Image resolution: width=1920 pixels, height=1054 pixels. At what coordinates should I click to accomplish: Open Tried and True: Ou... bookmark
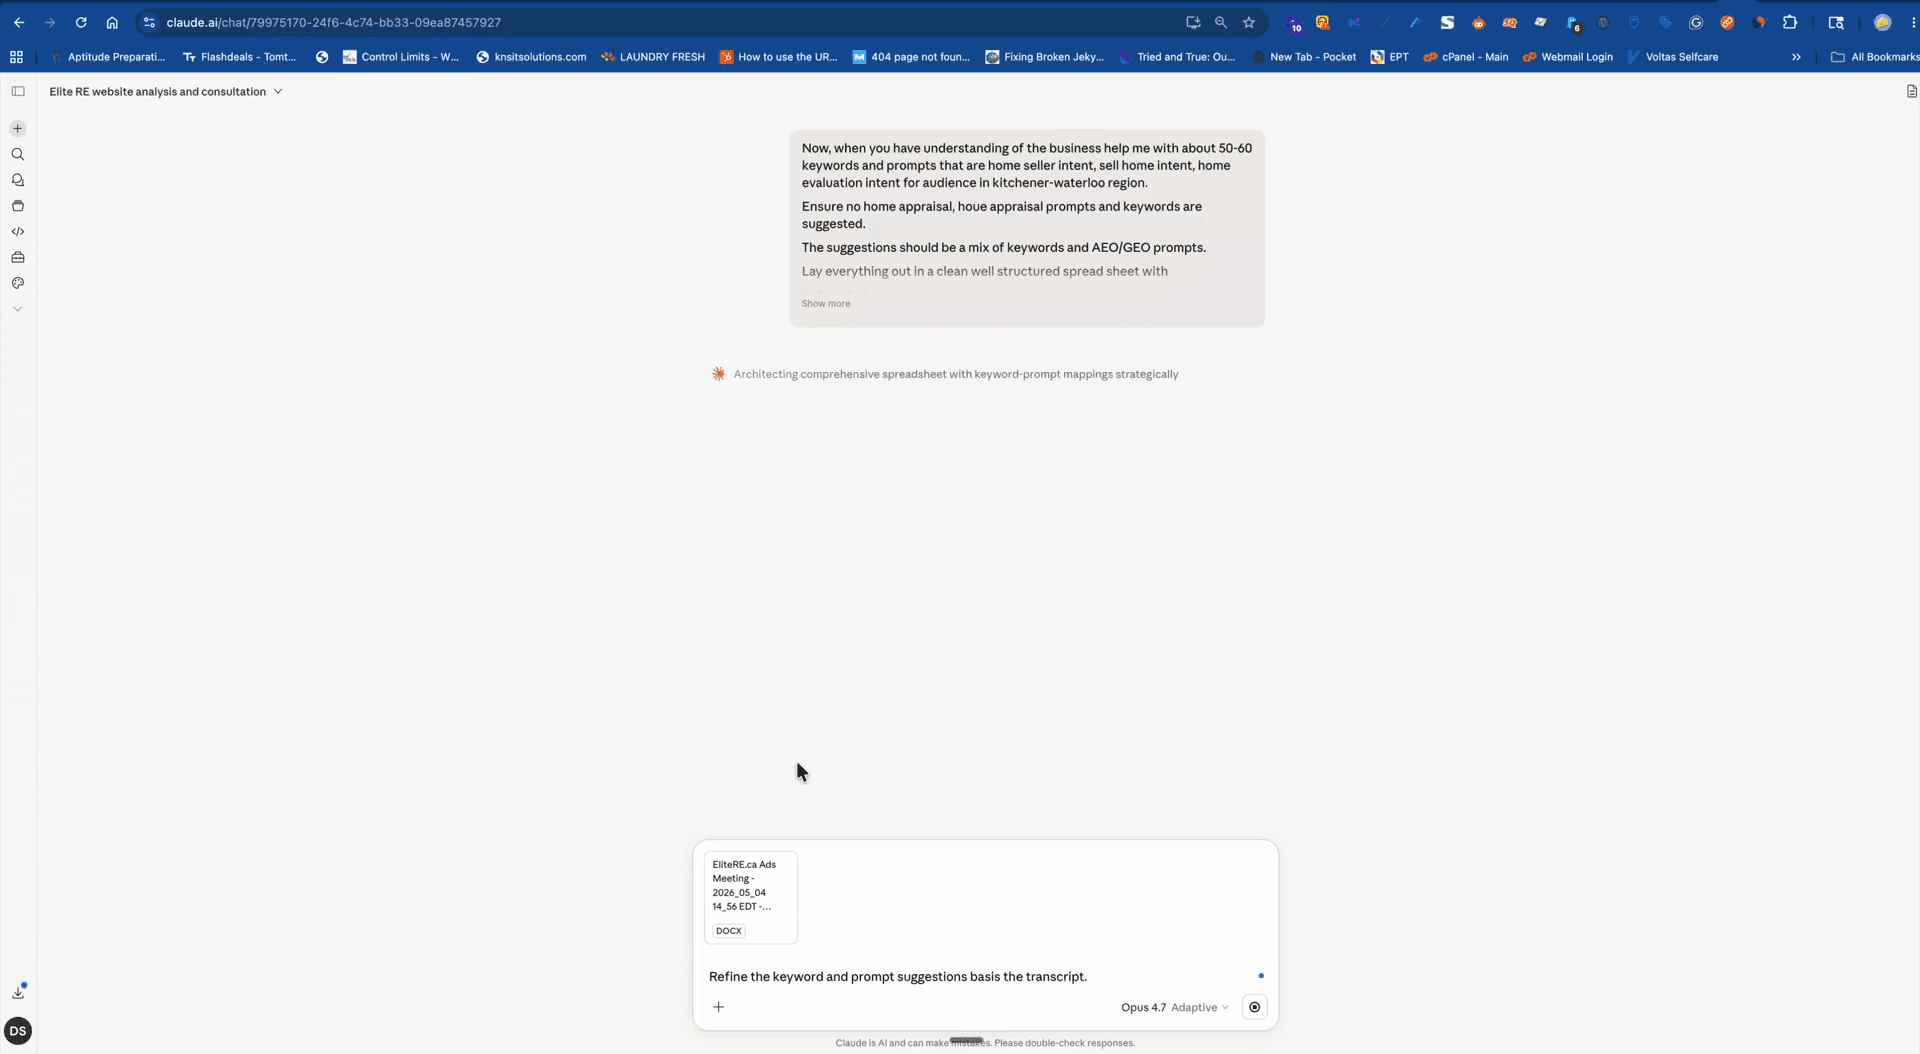(1177, 57)
